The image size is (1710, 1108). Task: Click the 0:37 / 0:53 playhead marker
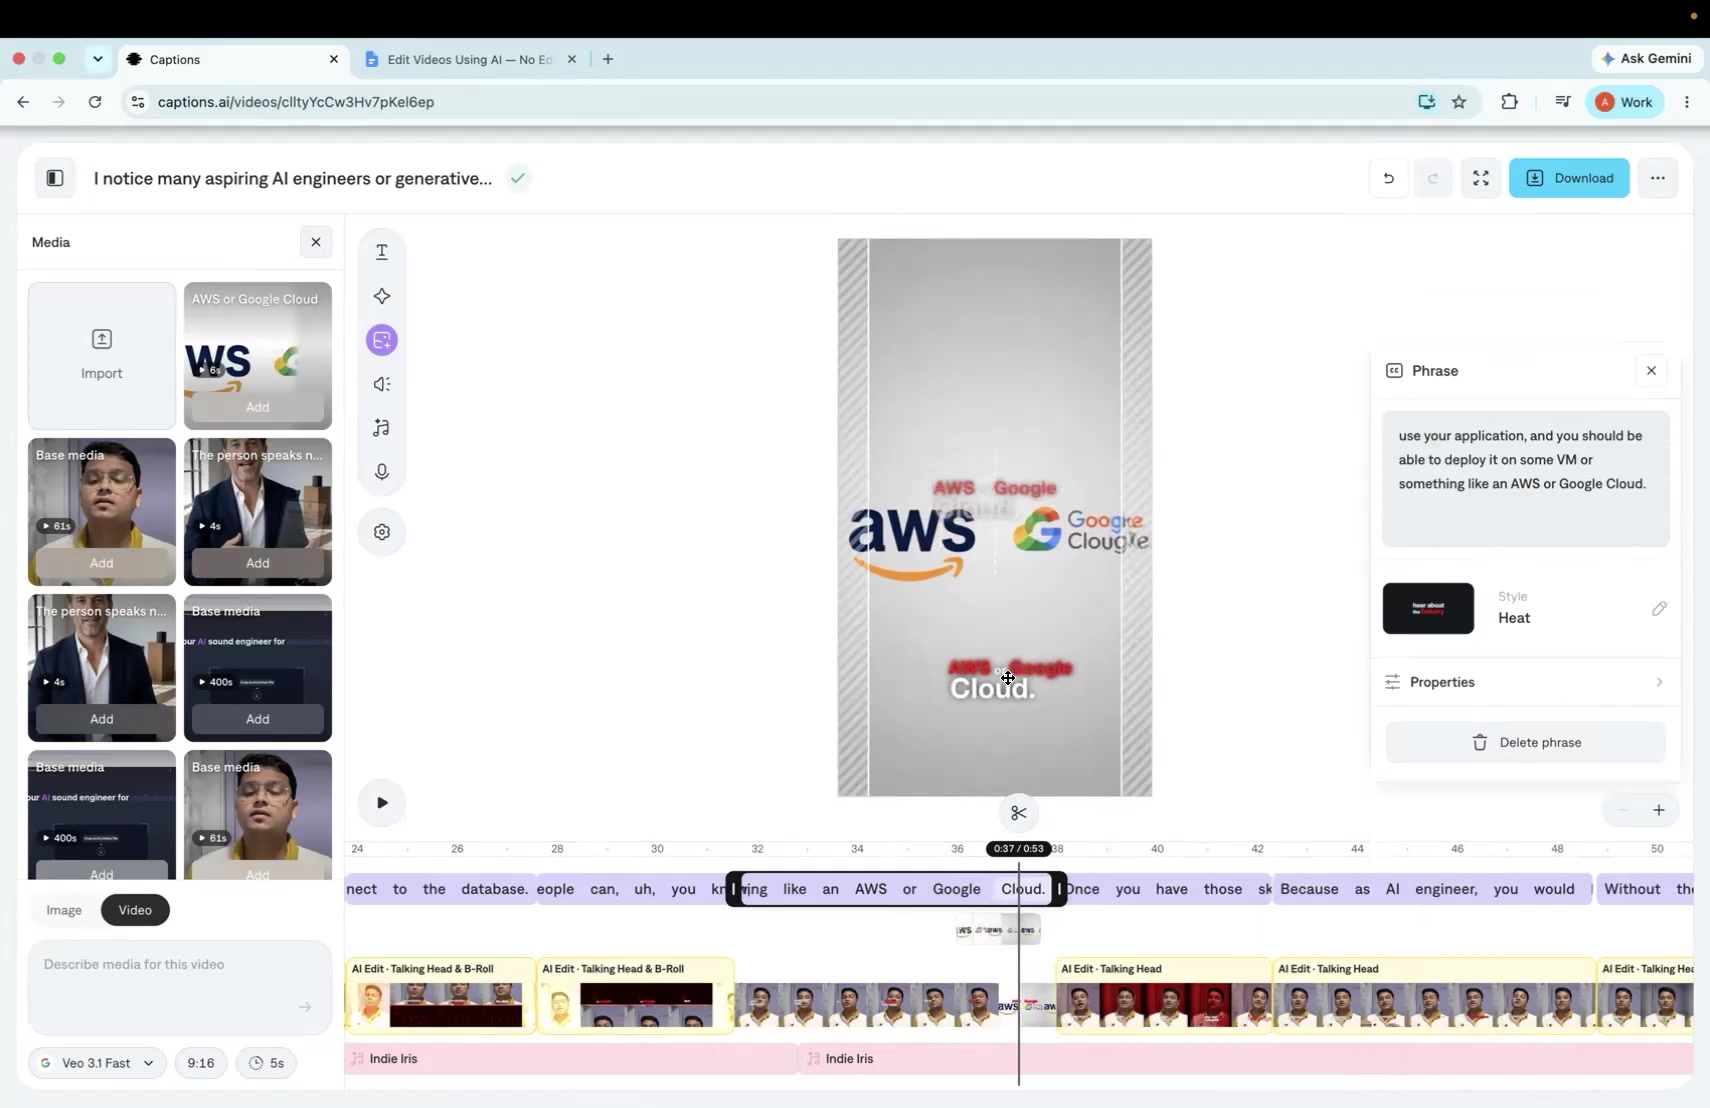click(x=1018, y=849)
